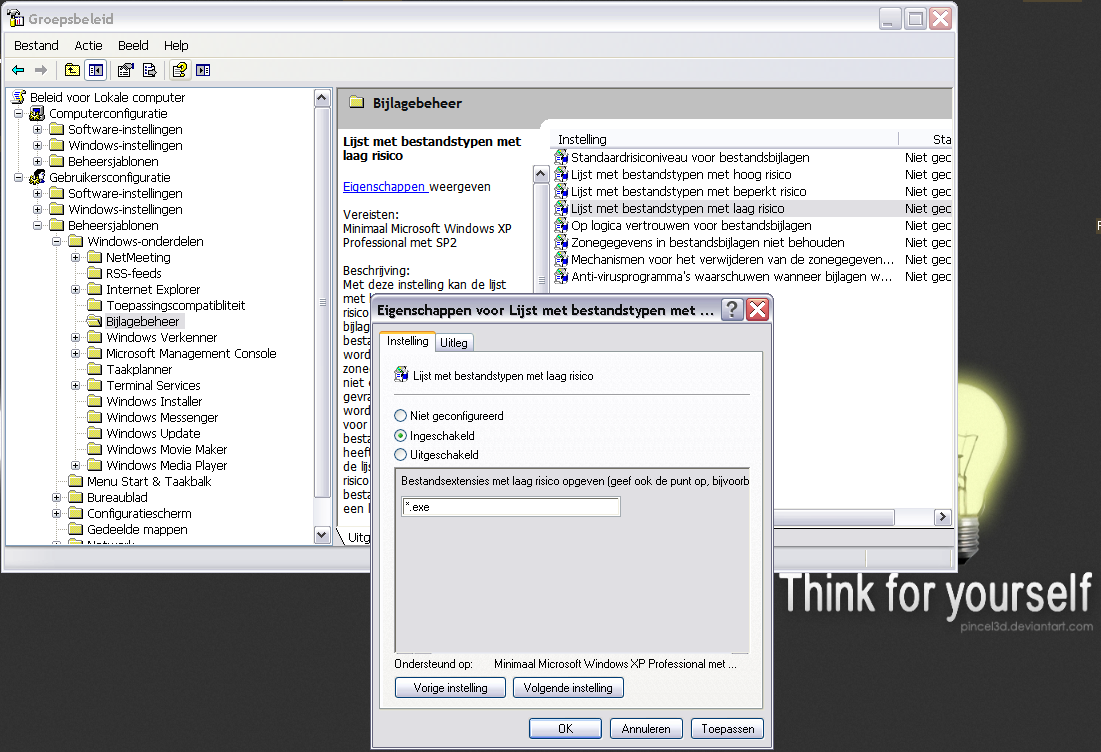Open the Bestand menu
The height and width of the screenshot is (752, 1101).
pos(37,46)
